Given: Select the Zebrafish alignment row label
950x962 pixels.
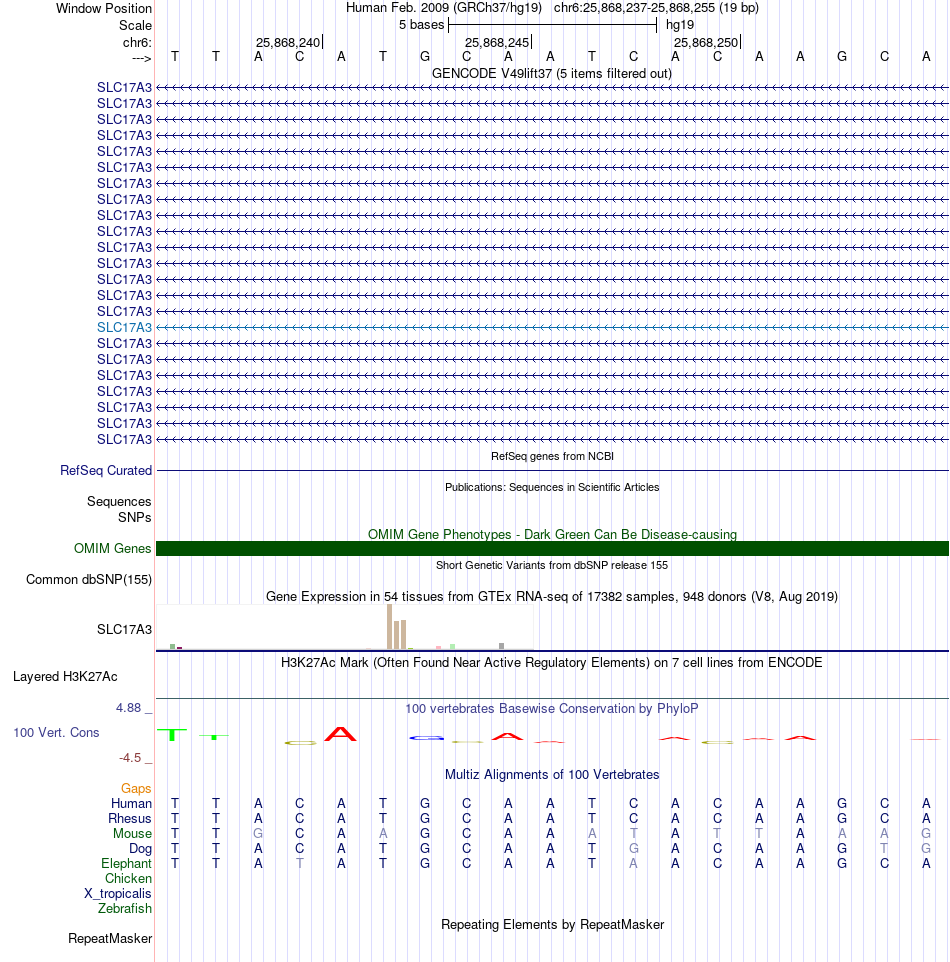Looking at the screenshot, I should (x=125, y=909).
